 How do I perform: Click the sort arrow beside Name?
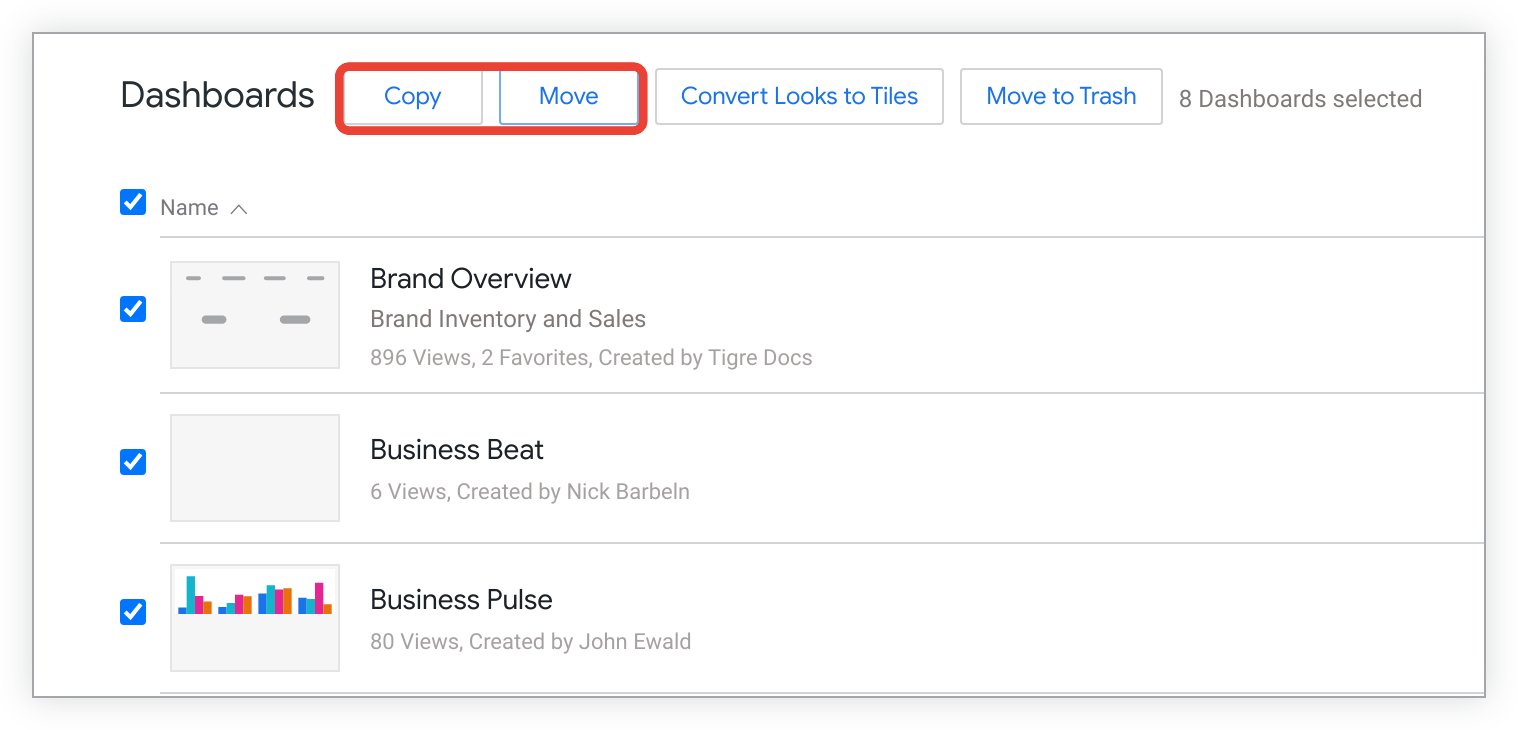click(239, 209)
